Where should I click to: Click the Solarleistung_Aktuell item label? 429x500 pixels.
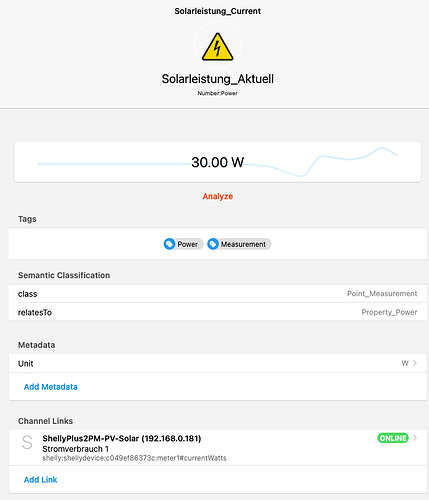[x=218, y=79]
